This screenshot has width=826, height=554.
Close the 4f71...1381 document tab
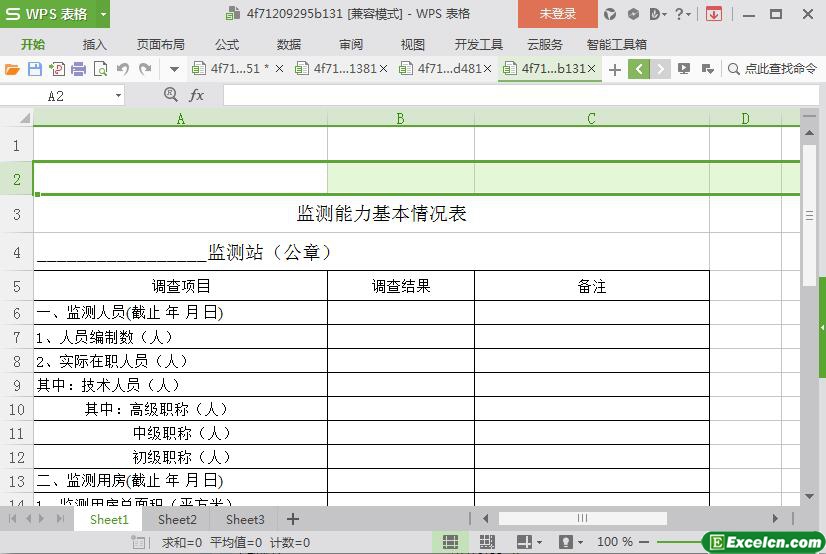(384, 68)
